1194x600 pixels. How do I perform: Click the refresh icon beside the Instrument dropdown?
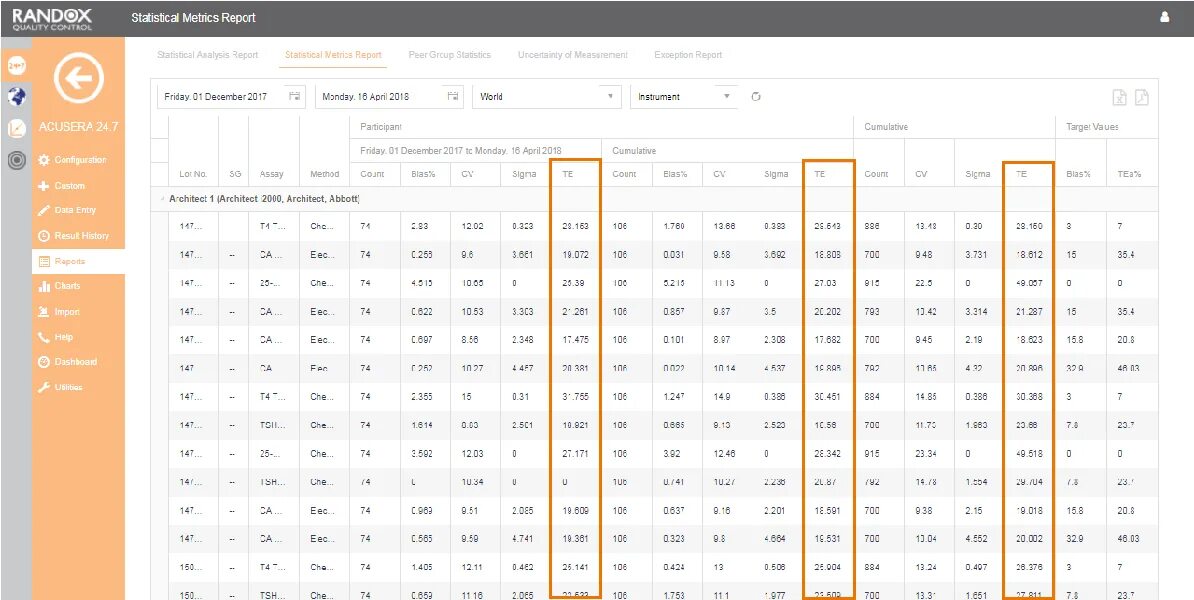point(756,97)
